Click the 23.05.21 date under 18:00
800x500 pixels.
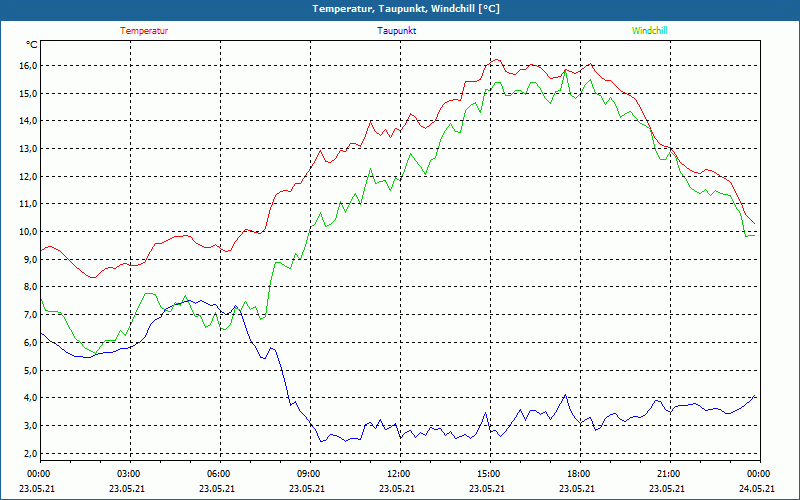(577, 488)
